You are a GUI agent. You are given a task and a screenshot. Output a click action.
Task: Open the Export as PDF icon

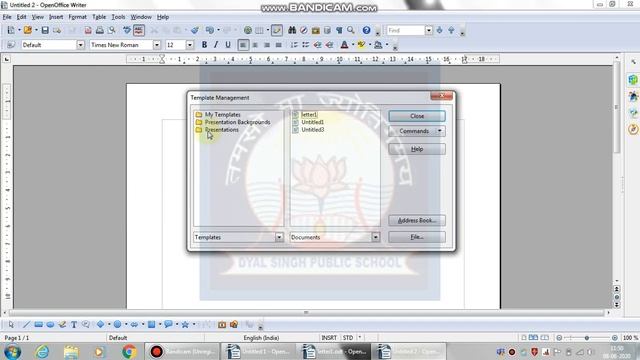(x=88, y=30)
